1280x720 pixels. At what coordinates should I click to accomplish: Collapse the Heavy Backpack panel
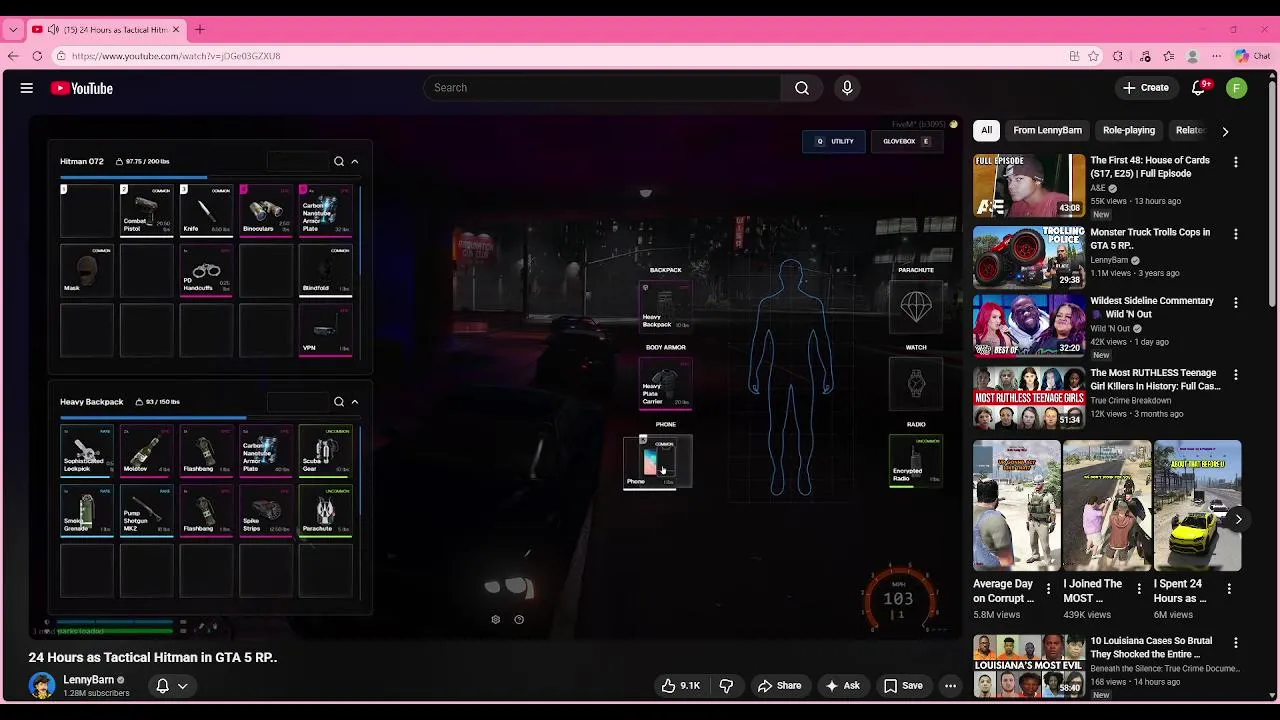click(x=354, y=402)
